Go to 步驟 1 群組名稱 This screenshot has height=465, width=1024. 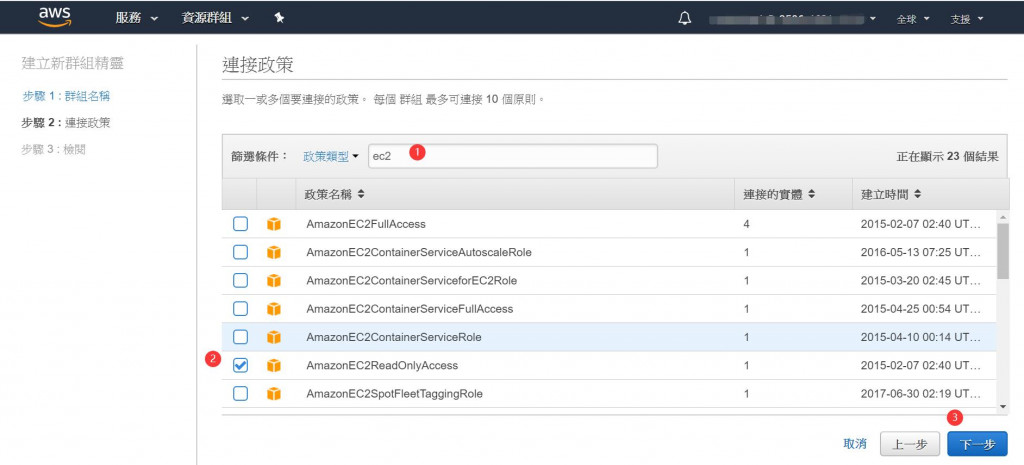point(66,97)
